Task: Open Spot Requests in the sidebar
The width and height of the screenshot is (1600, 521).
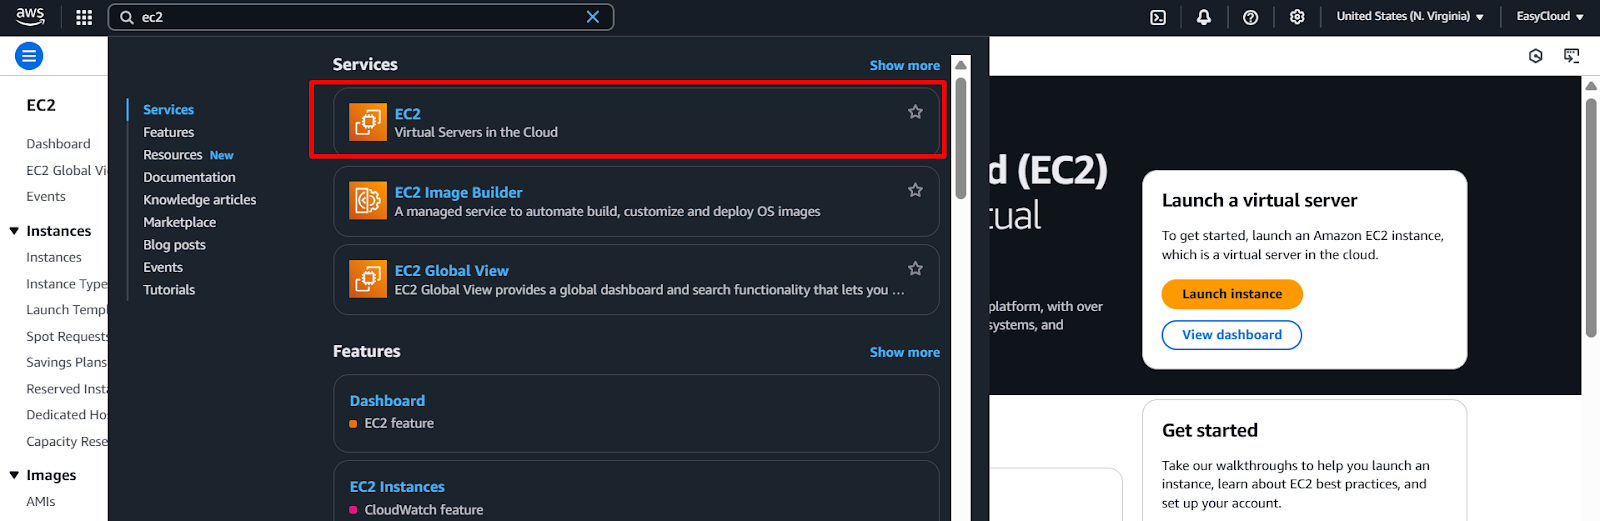Action: coord(67,336)
